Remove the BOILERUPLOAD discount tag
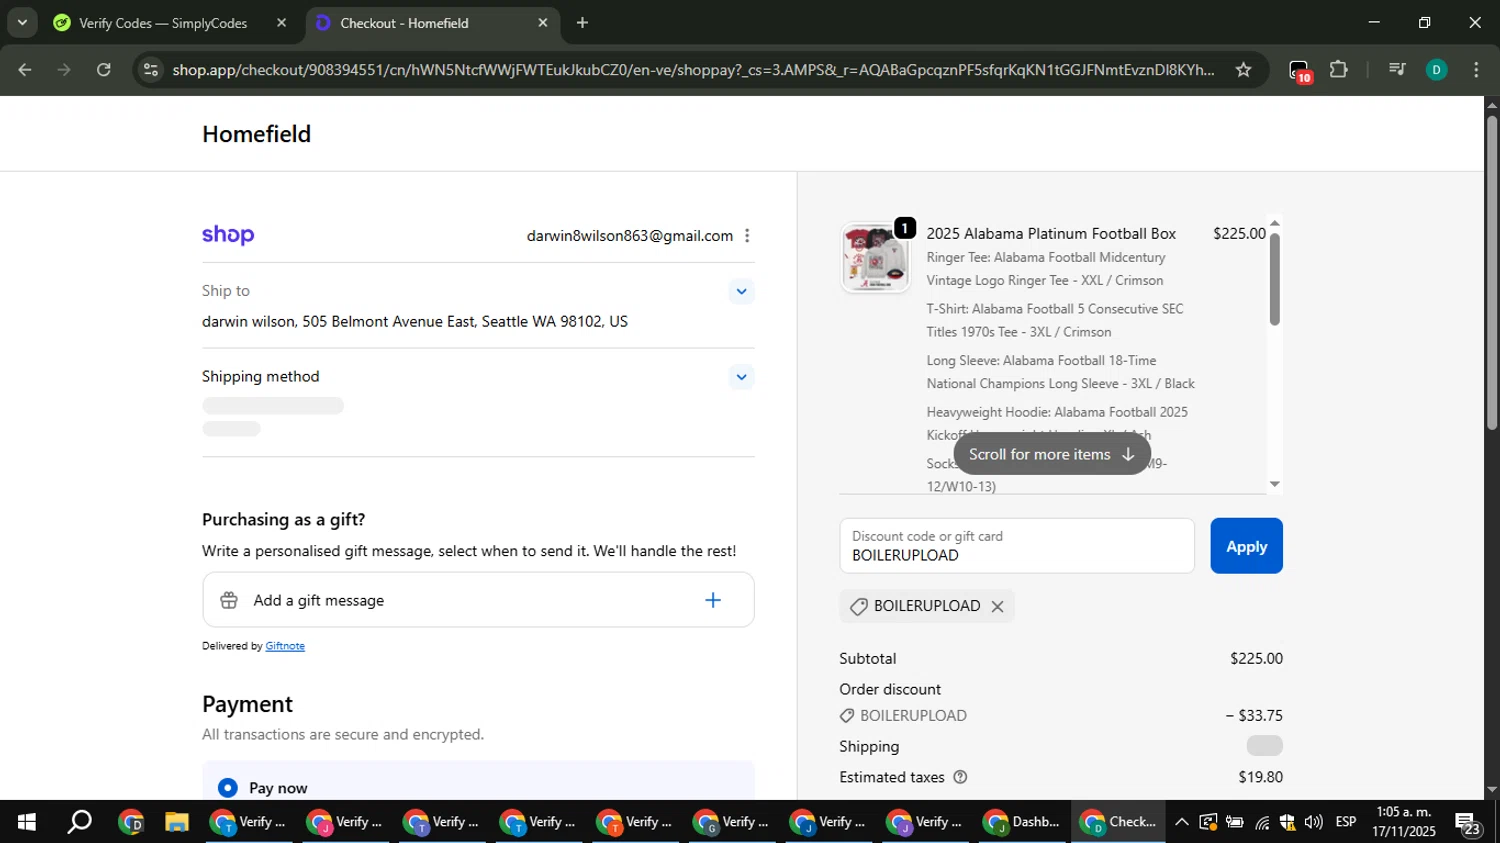Viewport: 1500px width, 843px height. 997,606
